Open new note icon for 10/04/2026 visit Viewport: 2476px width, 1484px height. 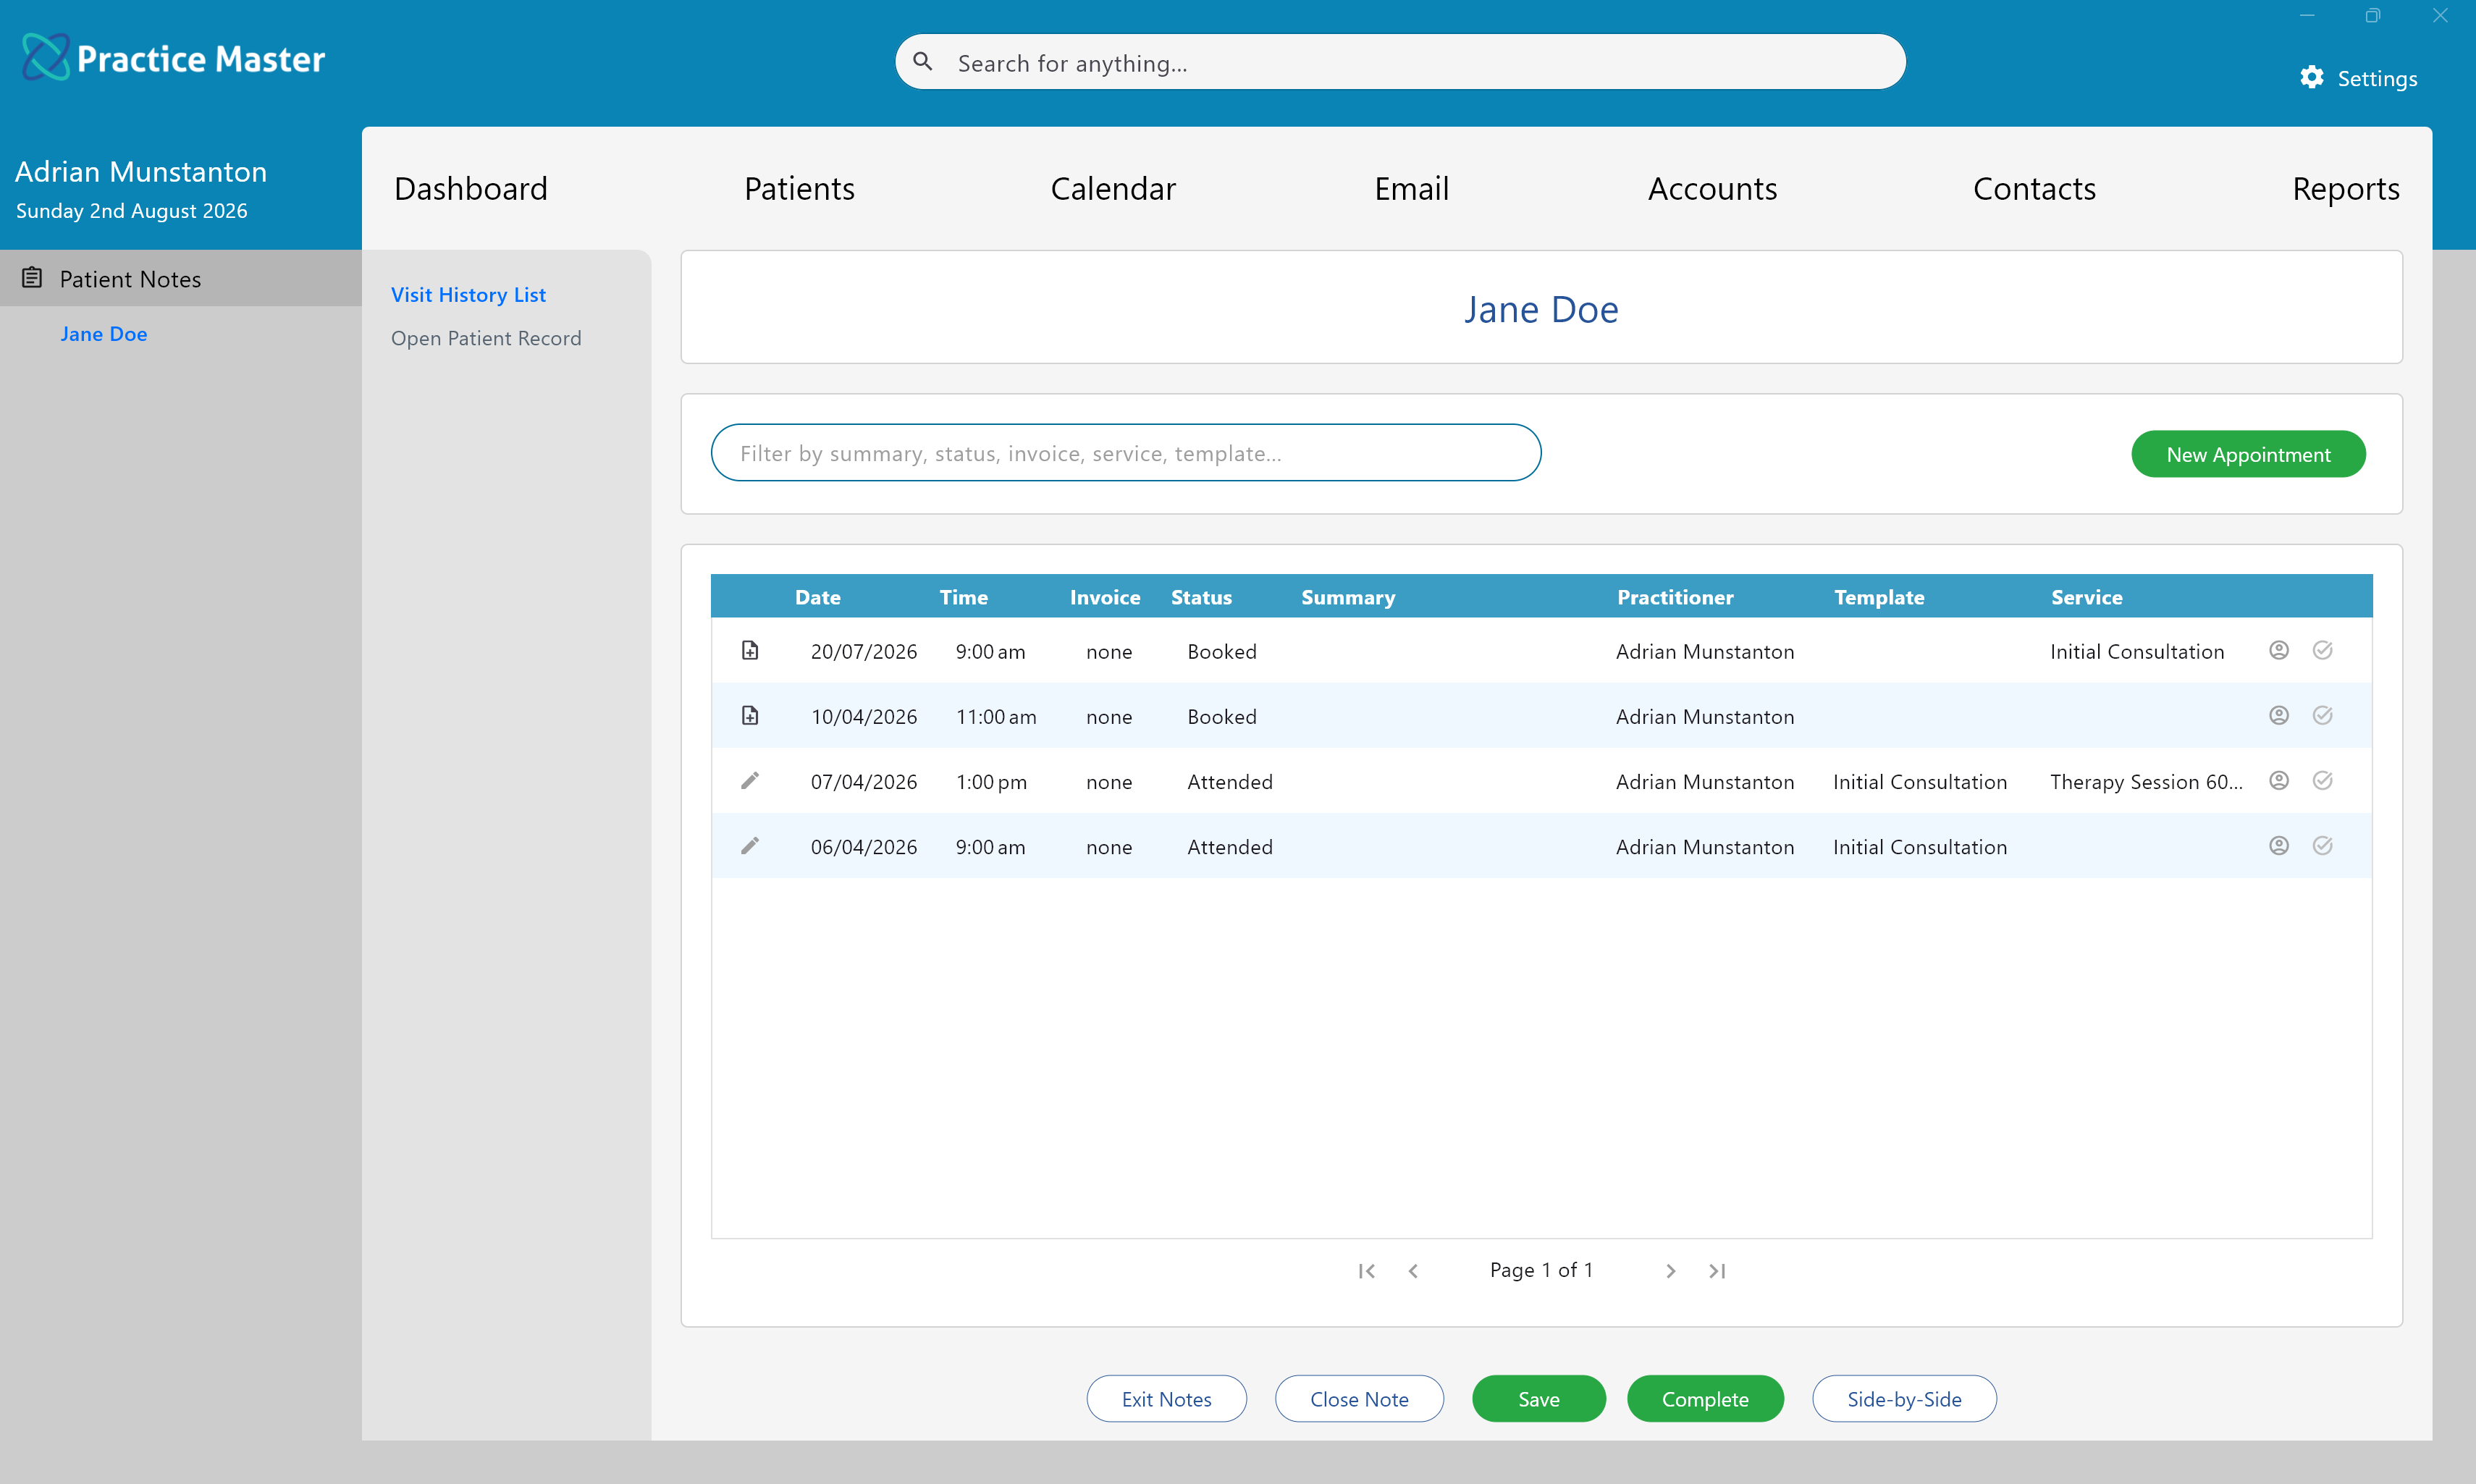click(x=750, y=716)
